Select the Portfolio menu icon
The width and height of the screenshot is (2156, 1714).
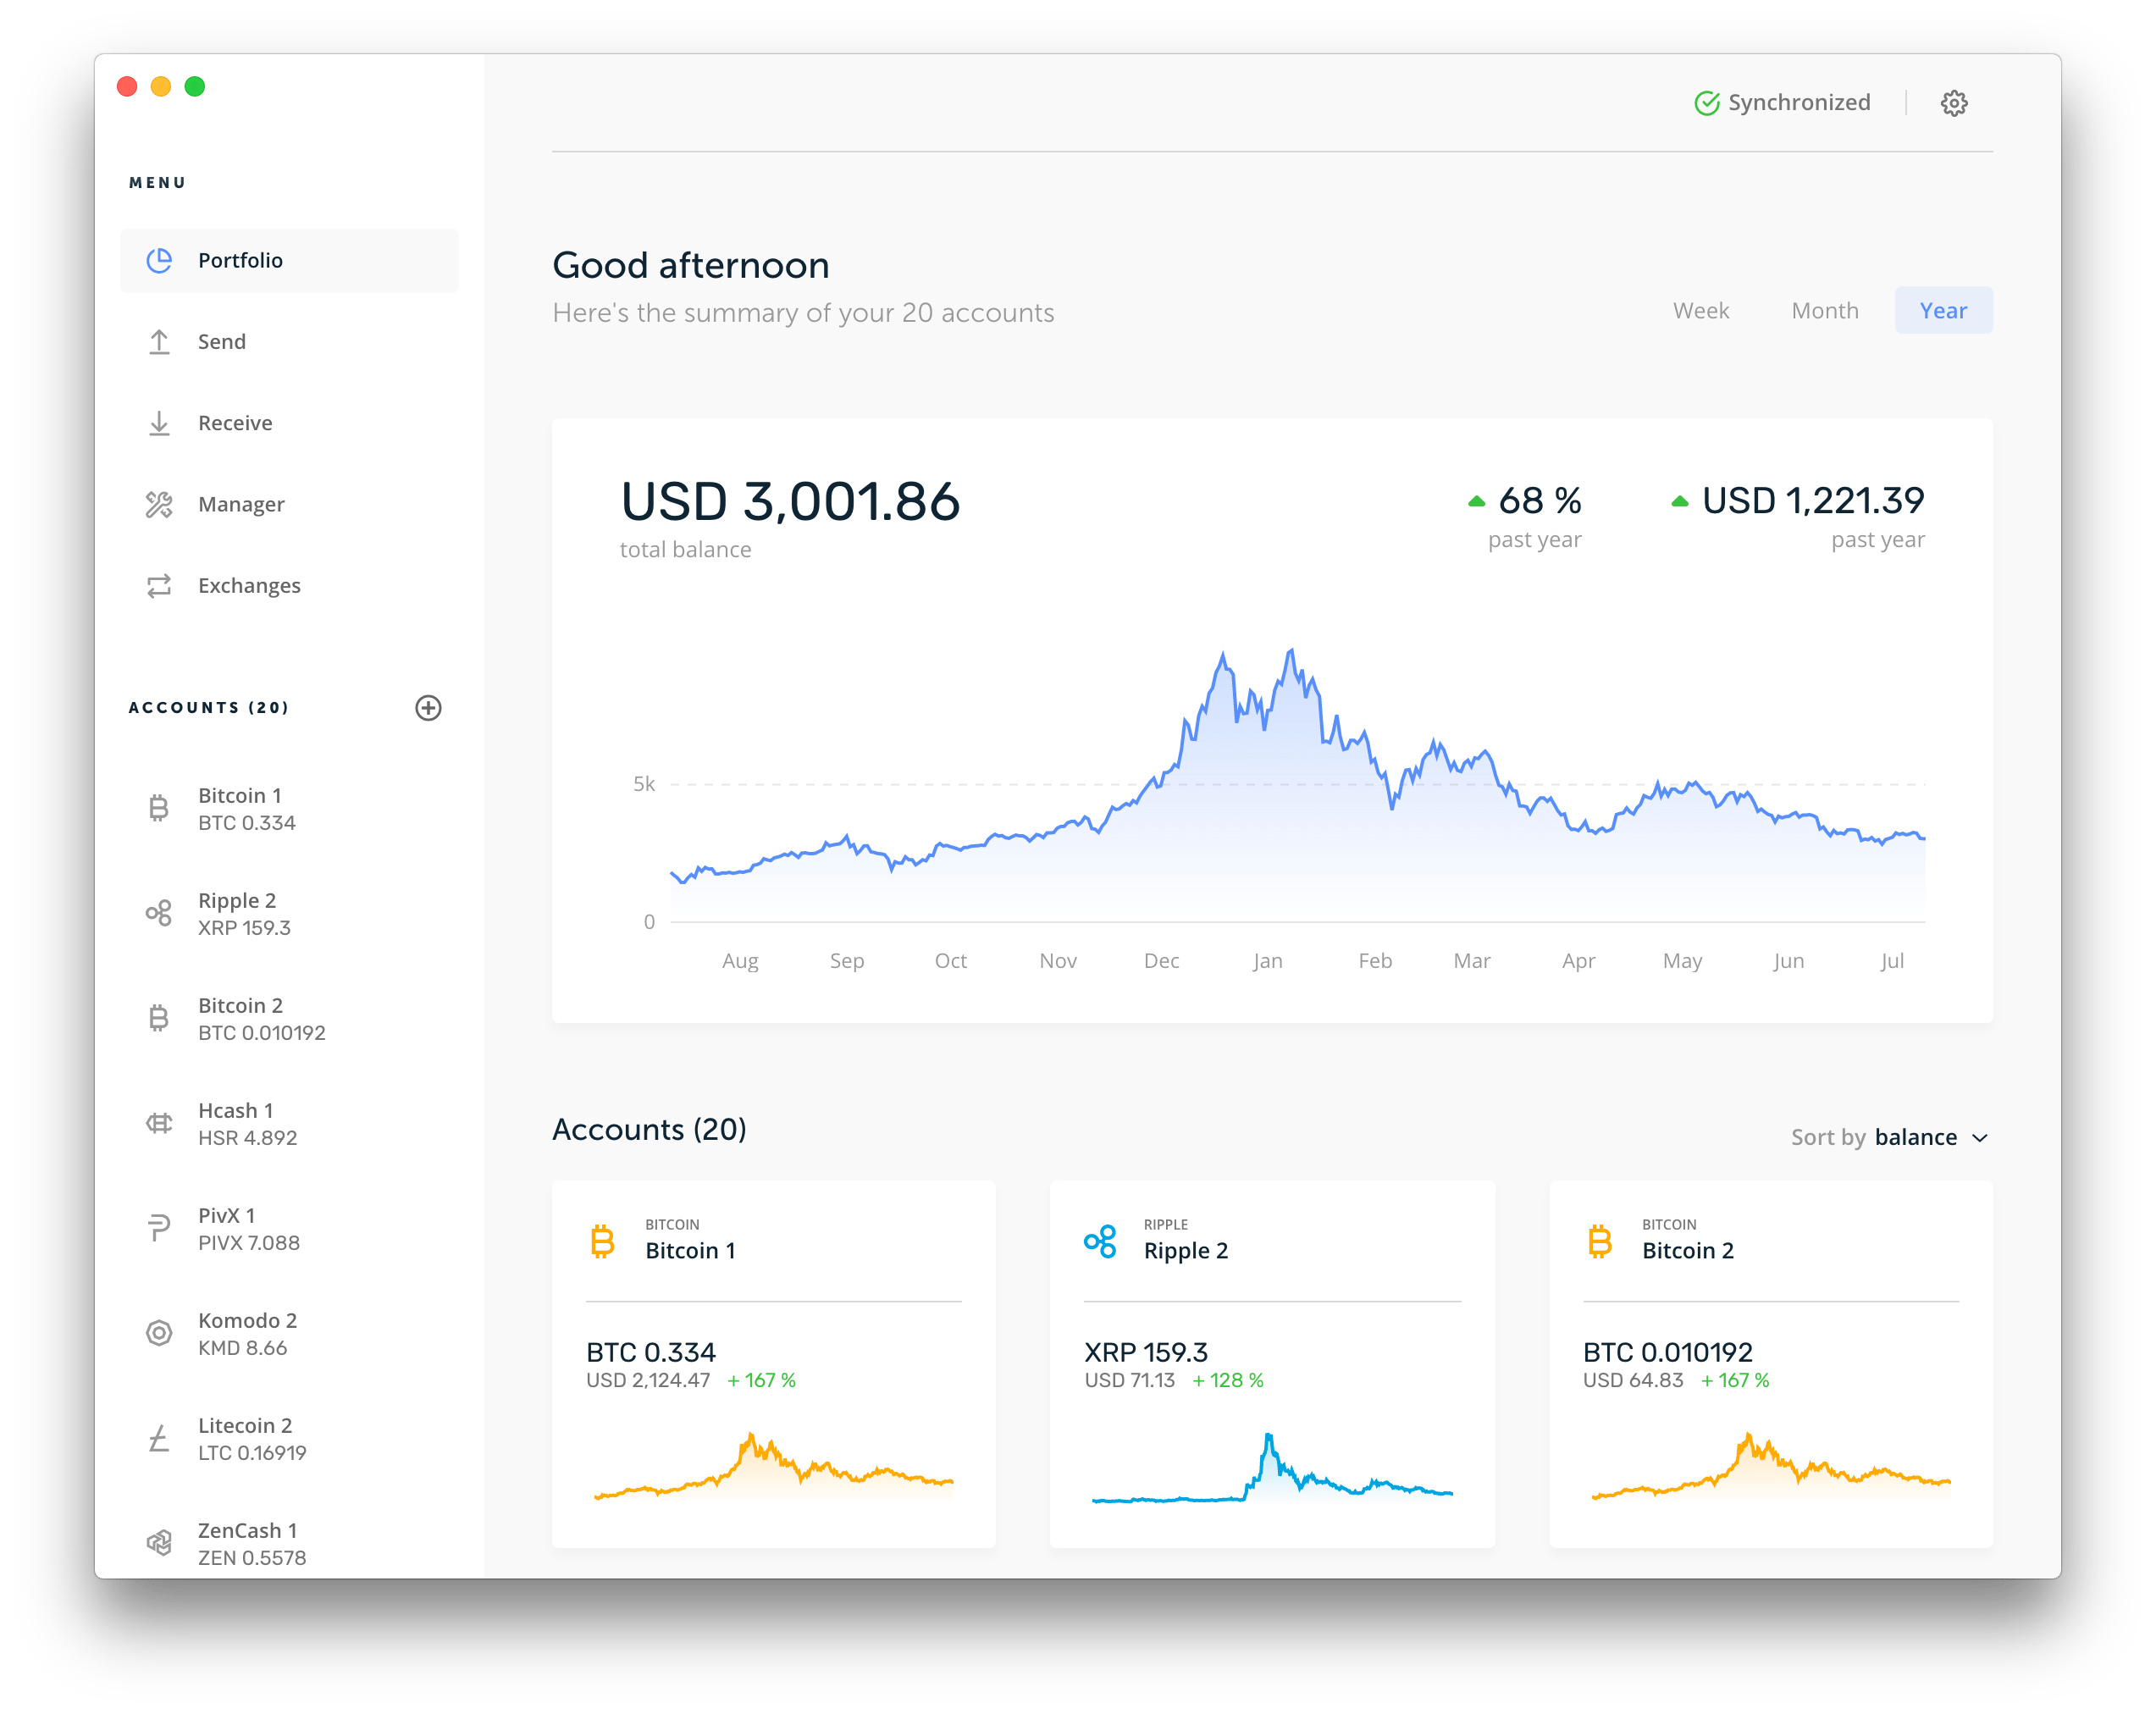point(160,260)
